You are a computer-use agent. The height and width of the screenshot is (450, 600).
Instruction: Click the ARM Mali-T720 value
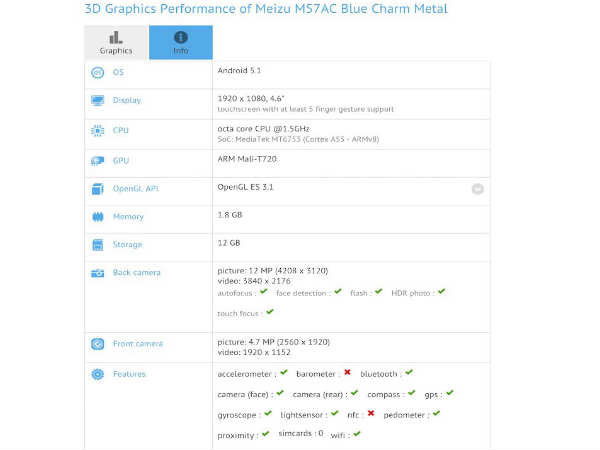pos(247,159)
